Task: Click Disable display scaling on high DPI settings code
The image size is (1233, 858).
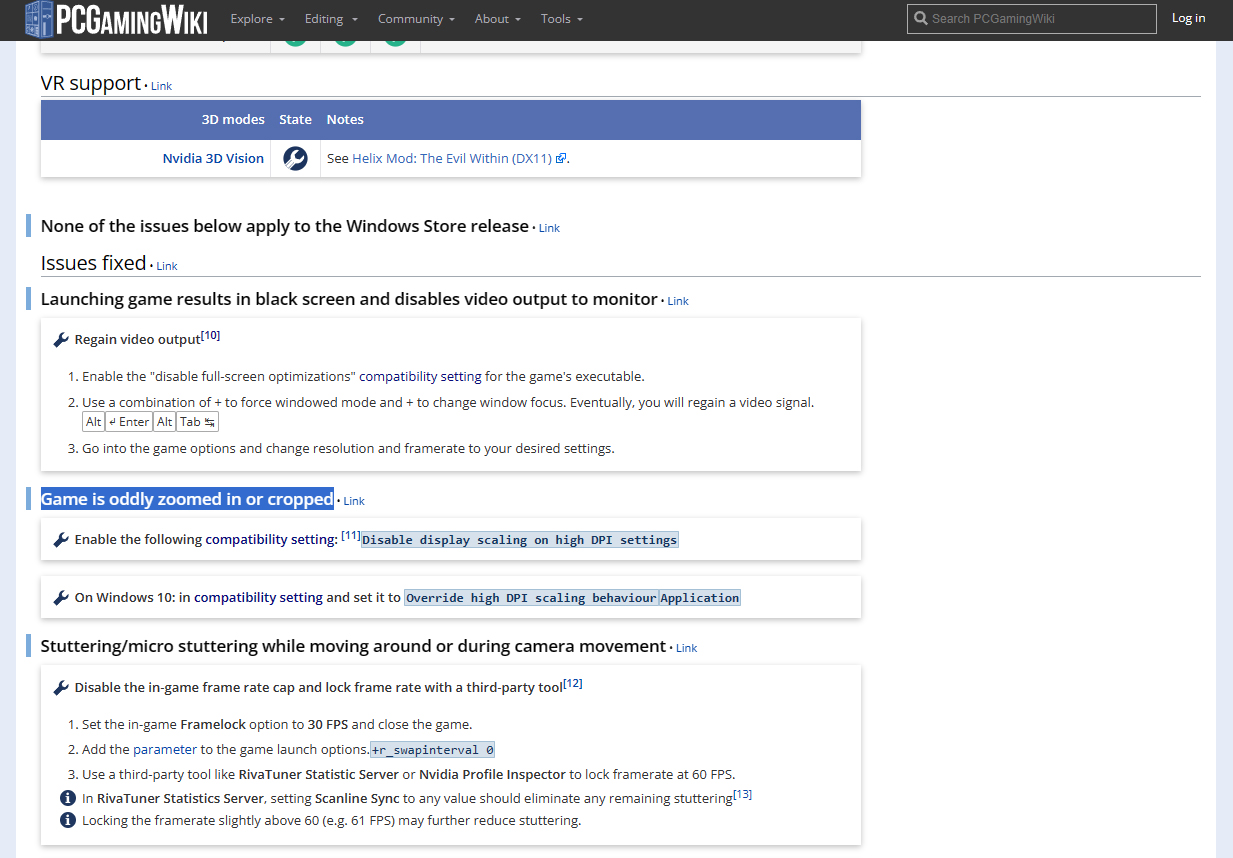Action: [519, 540]
